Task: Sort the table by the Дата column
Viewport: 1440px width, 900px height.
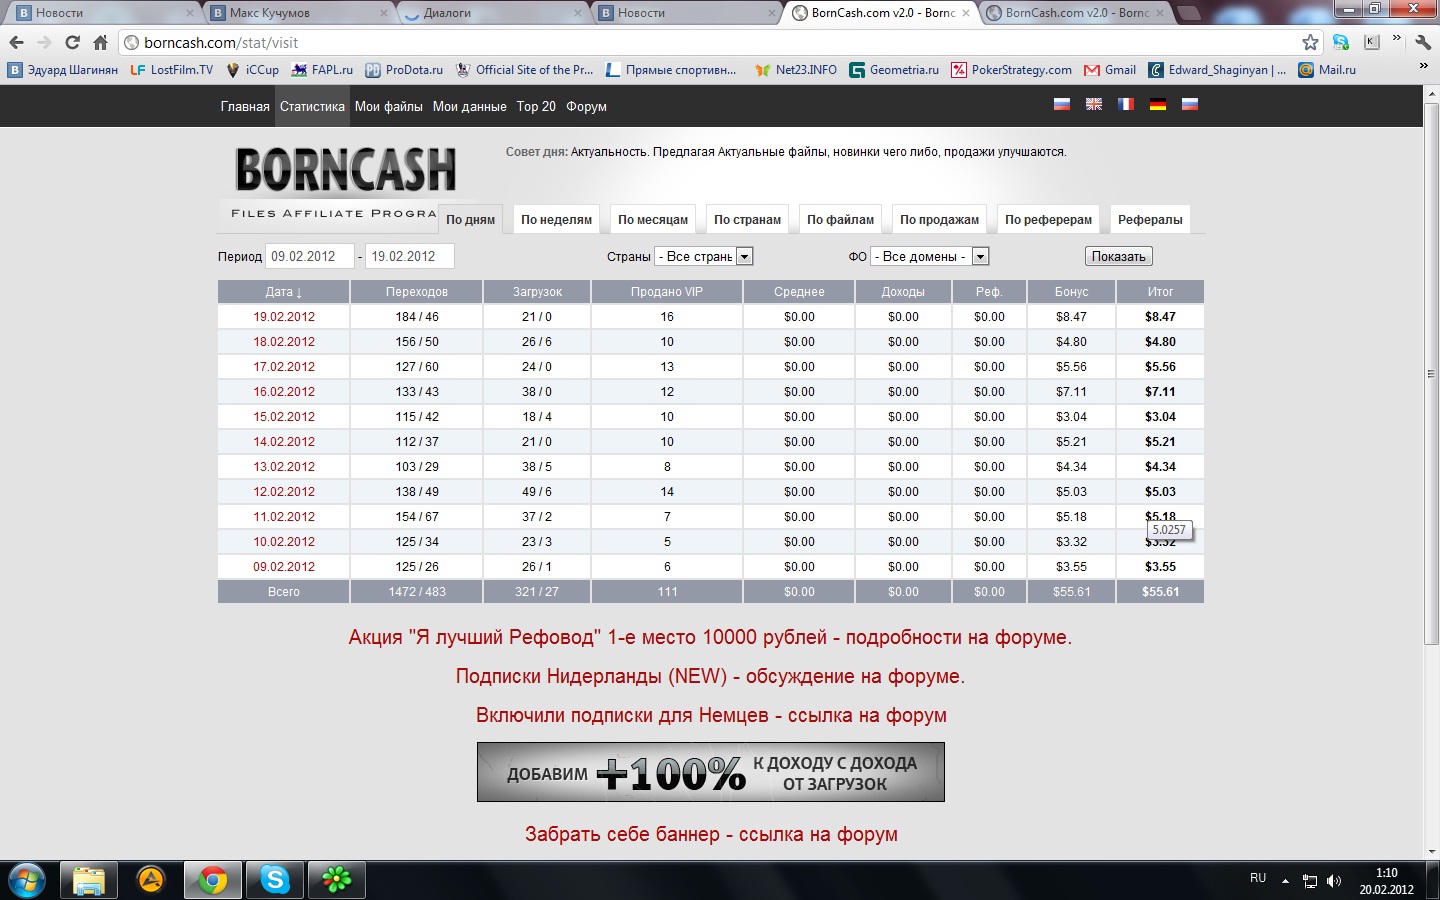Action: (x=284, y=292)
